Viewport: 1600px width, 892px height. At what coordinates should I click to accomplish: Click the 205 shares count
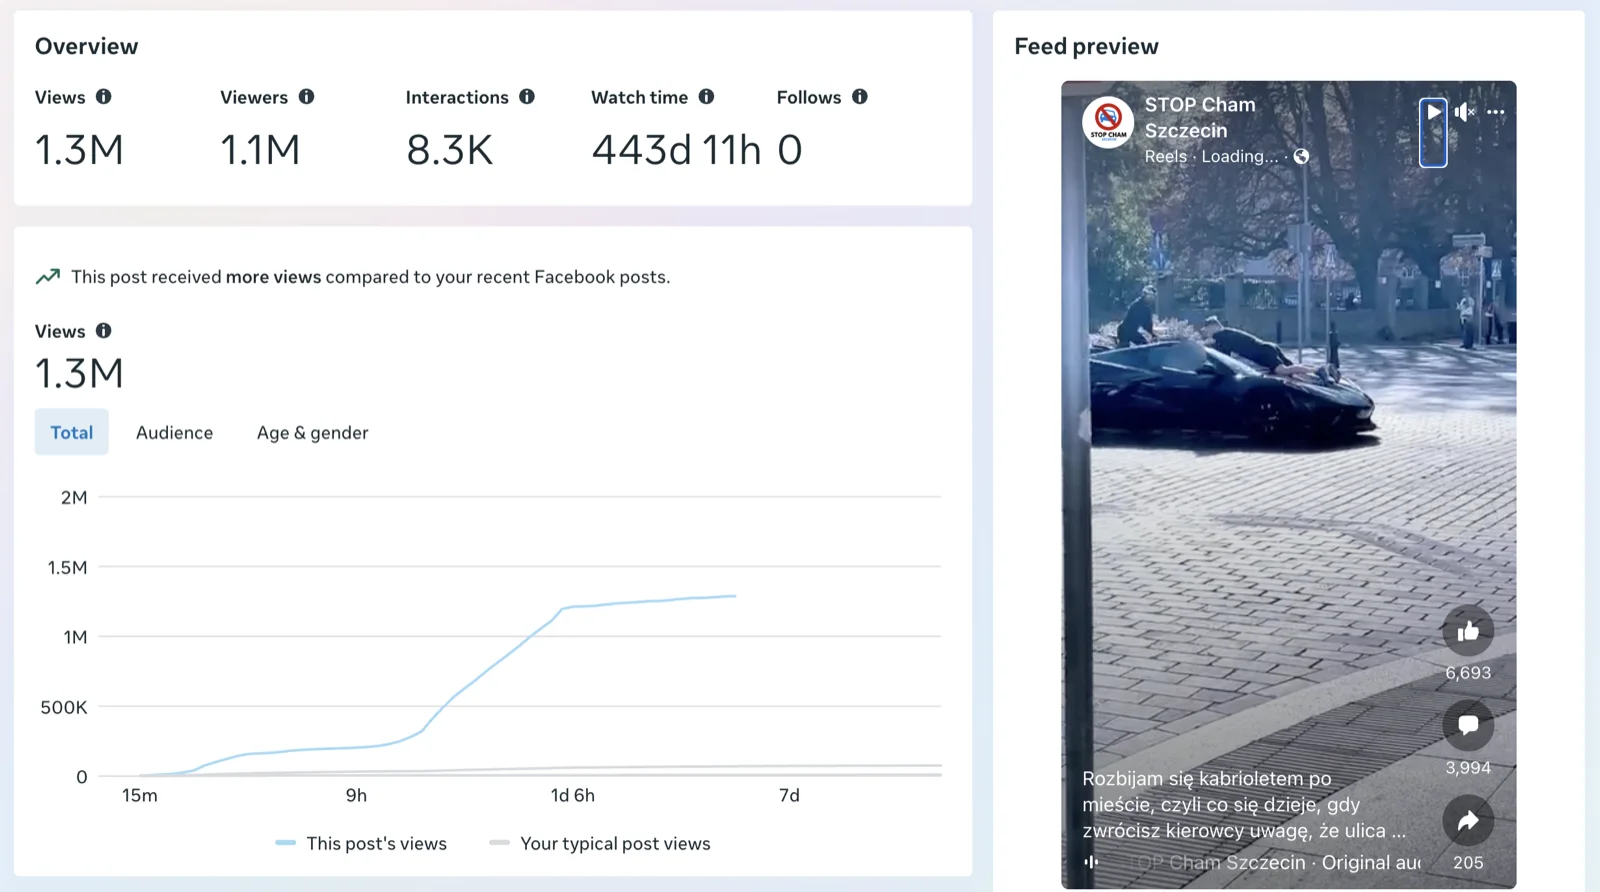pos(1468,863)
